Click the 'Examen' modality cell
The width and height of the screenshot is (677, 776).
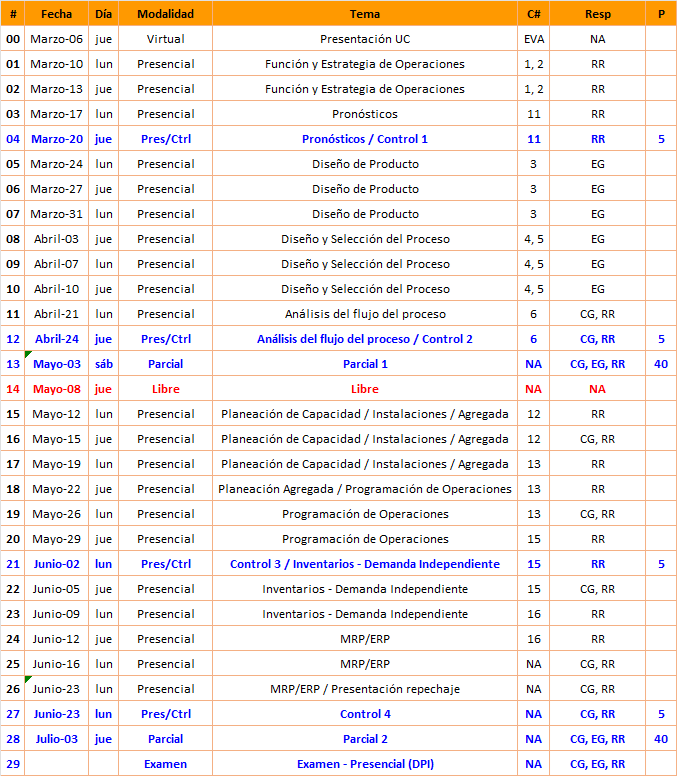tap(165, 764)
